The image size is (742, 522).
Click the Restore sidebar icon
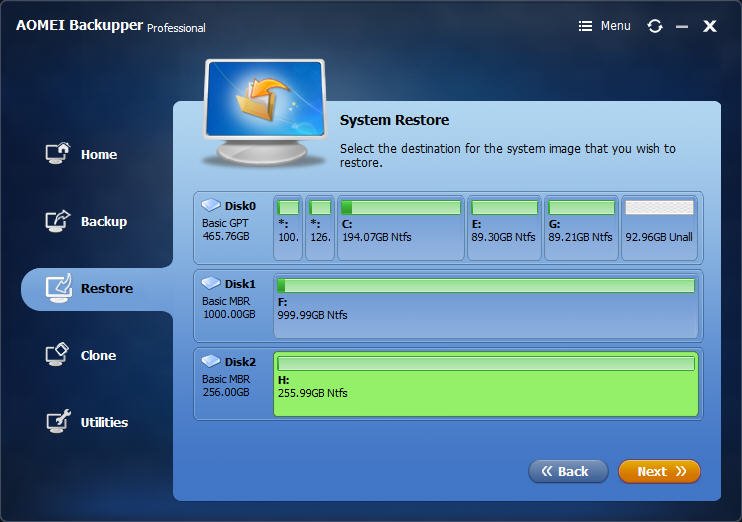point(59,288)
